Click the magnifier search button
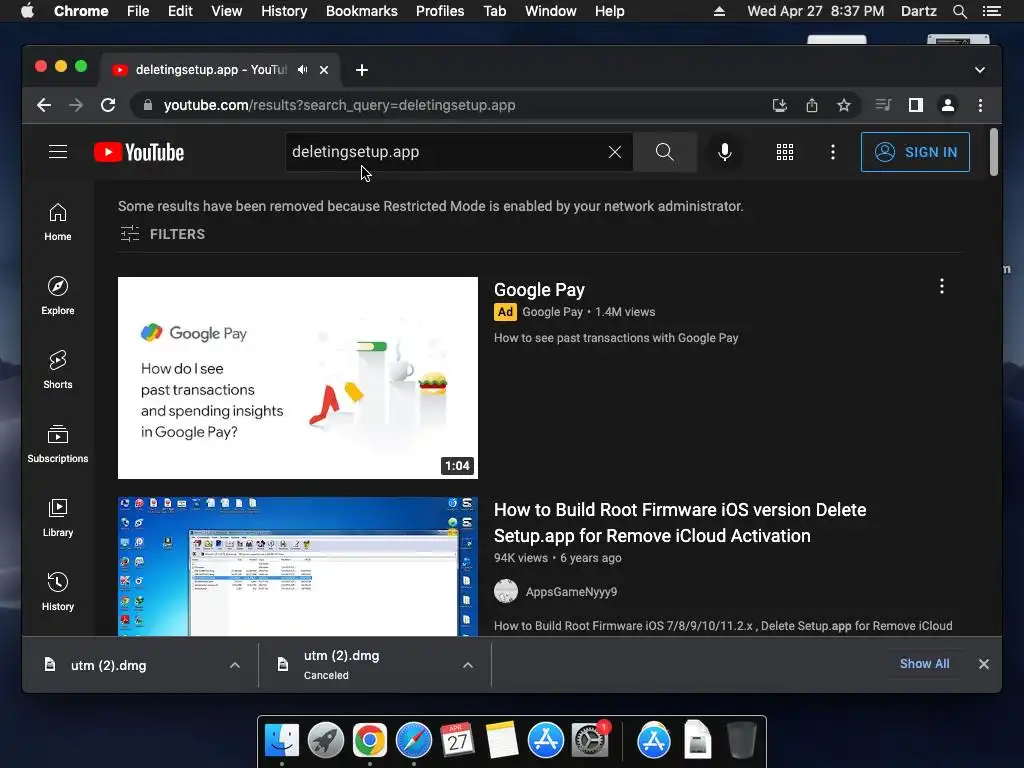Viewport: 1024px width, 768px height. pos(664,152)
